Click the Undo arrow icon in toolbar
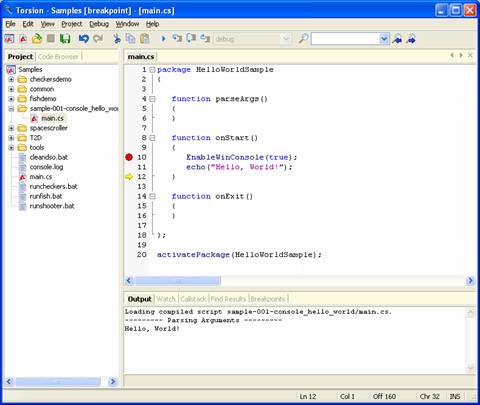Image resolution: width=480 pixels, height=405 pixels. click(x=84, y=39)
